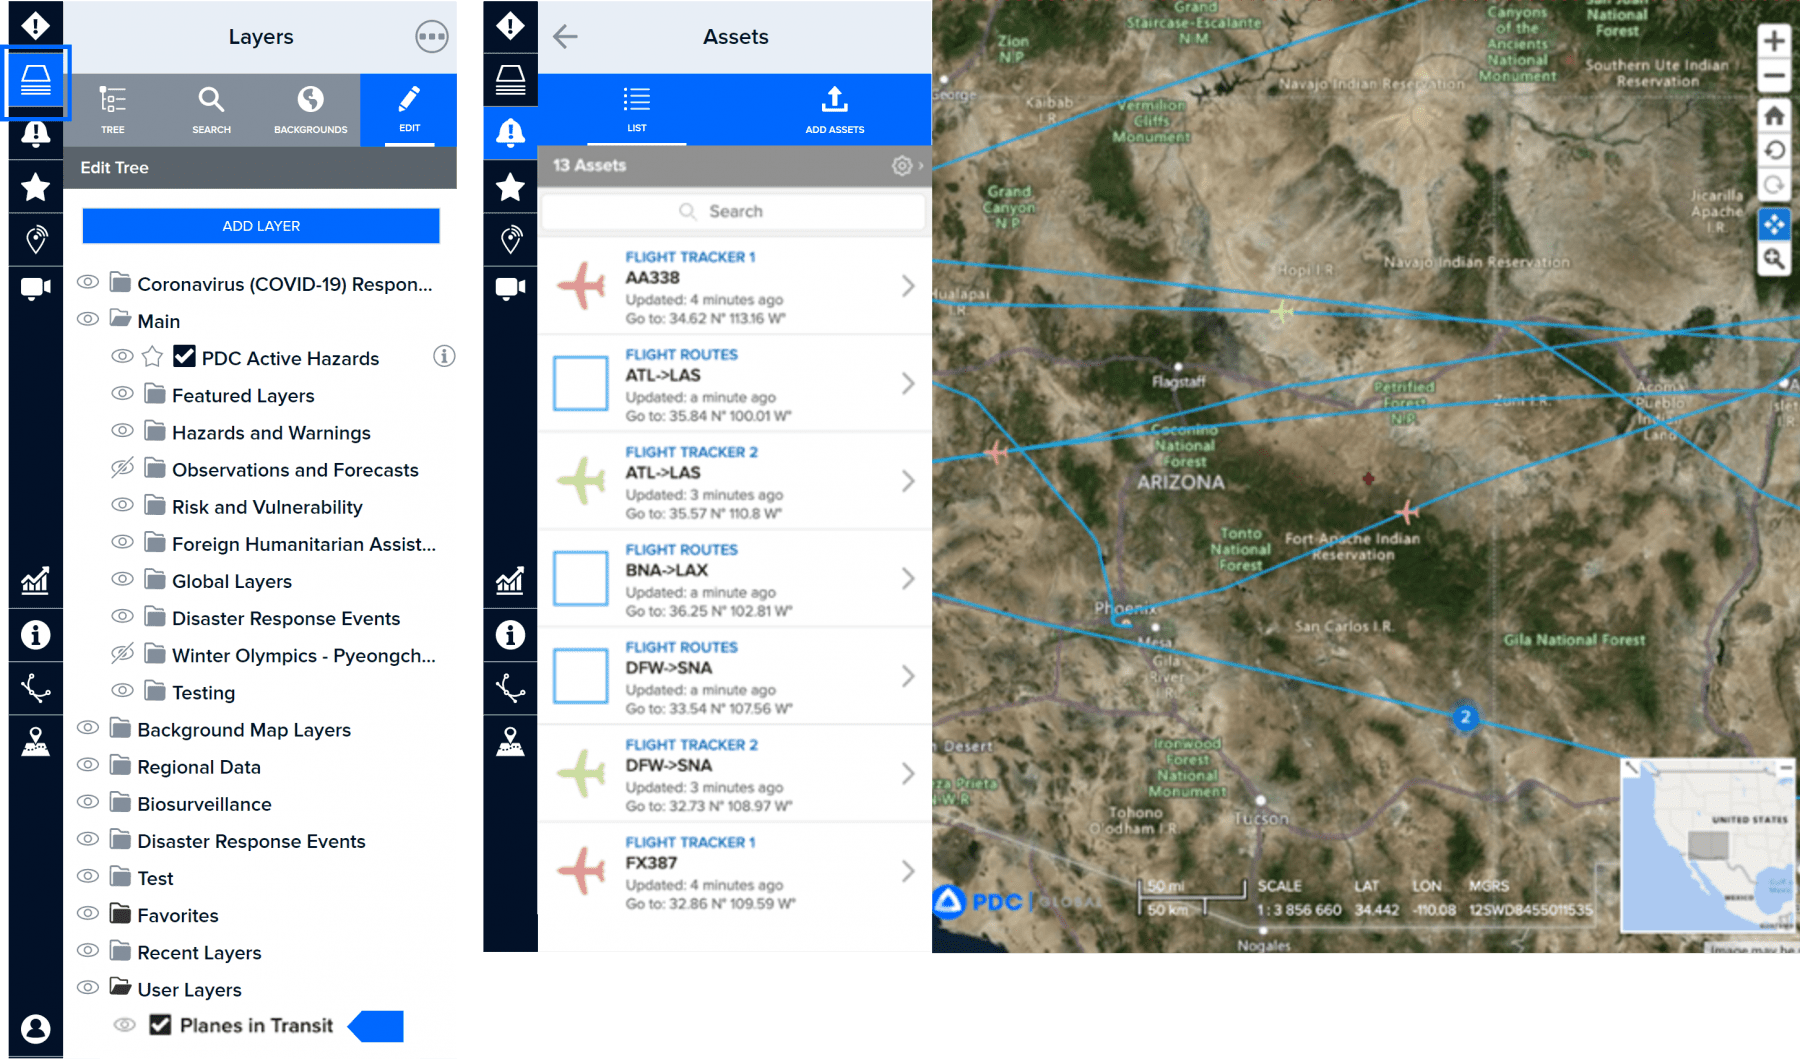
Task: Toggle visibility eye for Planes in Transit
Action: [x=124, y=1025]
